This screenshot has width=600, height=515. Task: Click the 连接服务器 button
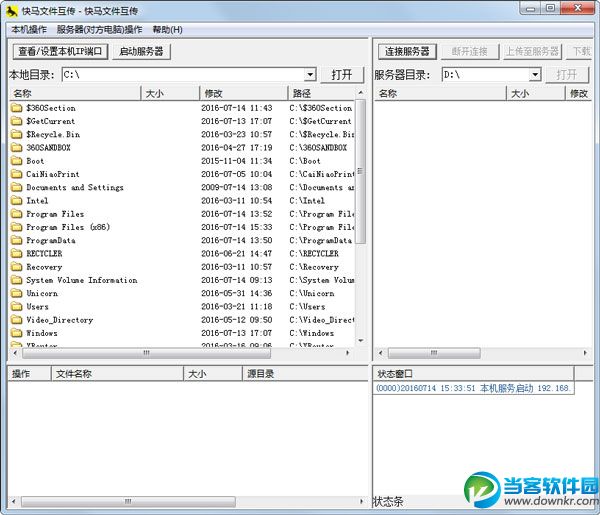click(407, 51)
